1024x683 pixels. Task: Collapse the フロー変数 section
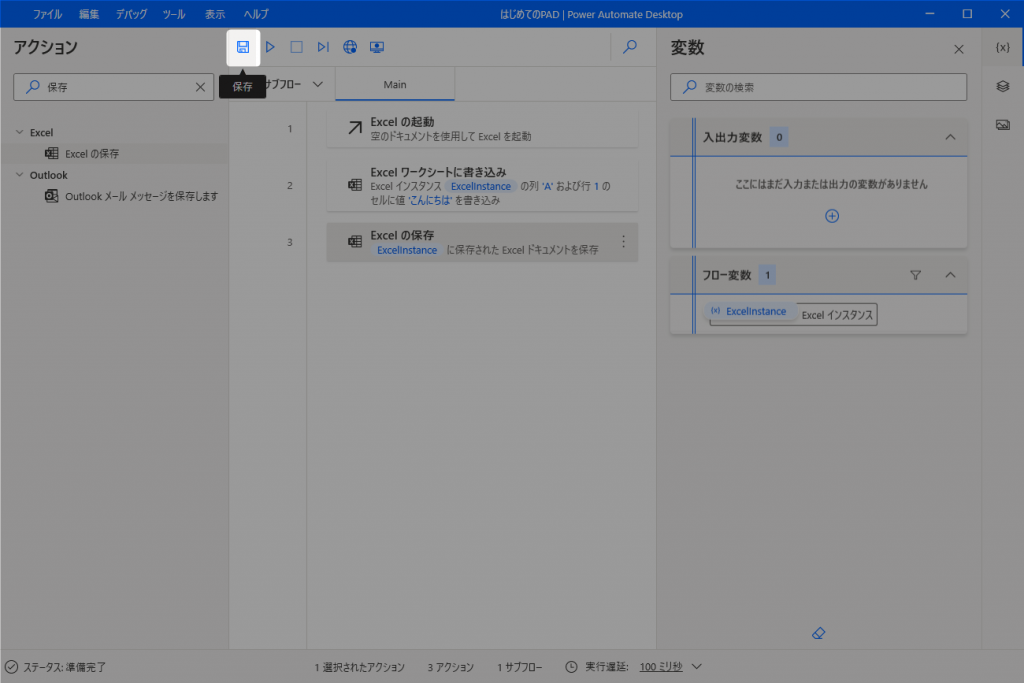point(950,275)
